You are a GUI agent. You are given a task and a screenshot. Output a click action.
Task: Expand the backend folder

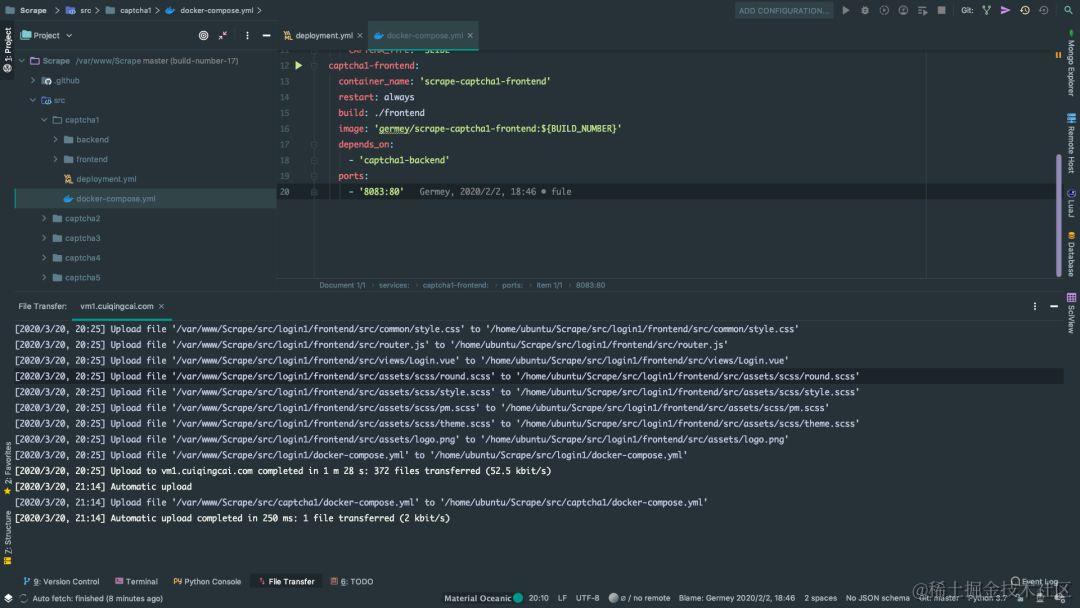point(55,140)
